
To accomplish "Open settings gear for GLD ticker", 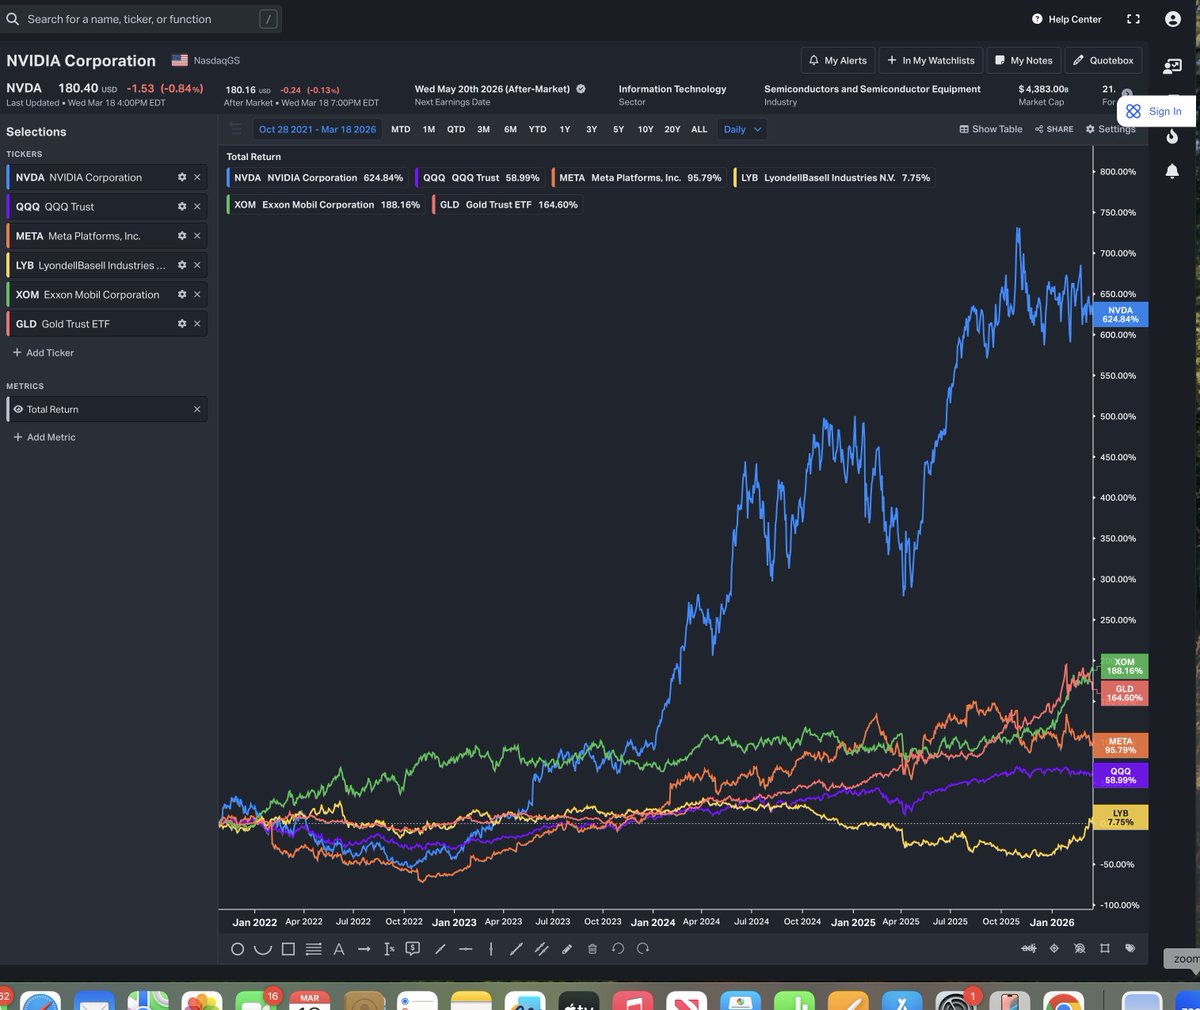I will tap(182, 324).
